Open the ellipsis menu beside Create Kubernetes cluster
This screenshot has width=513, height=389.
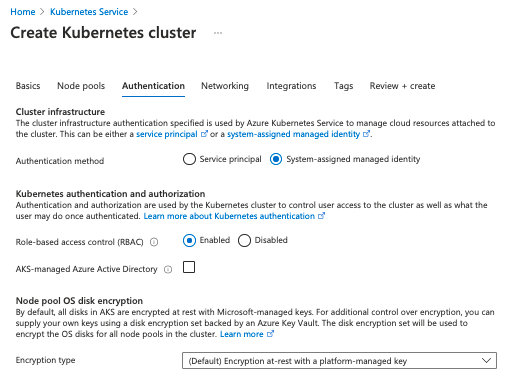point(218,33)
